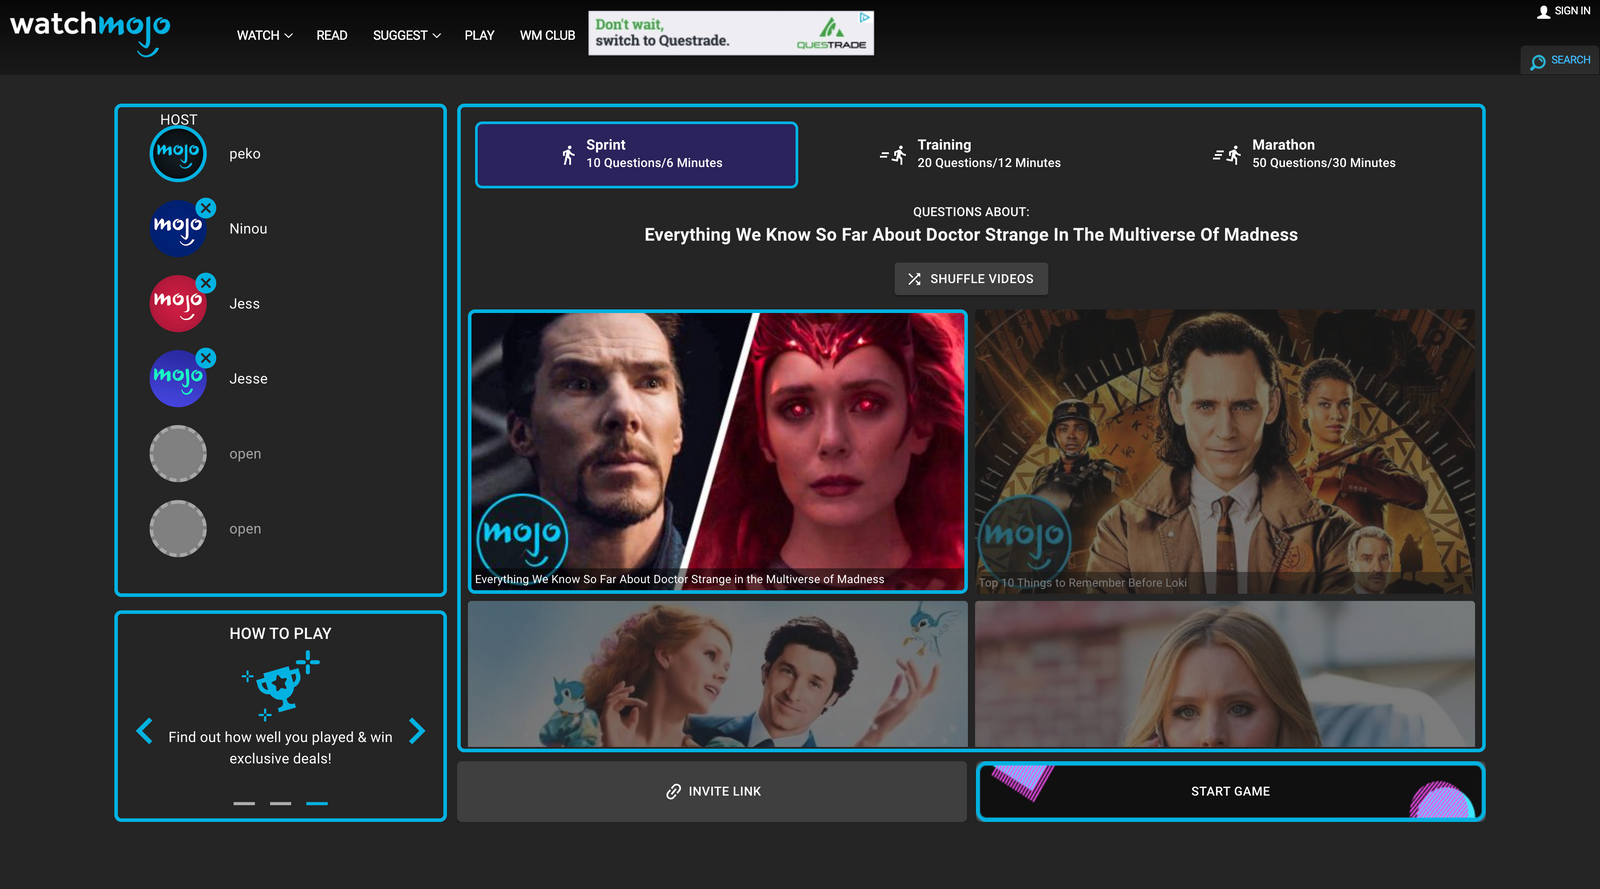Open the Read menu item
This screenshot has width=1600, height=889.
(x=332, y=36)
